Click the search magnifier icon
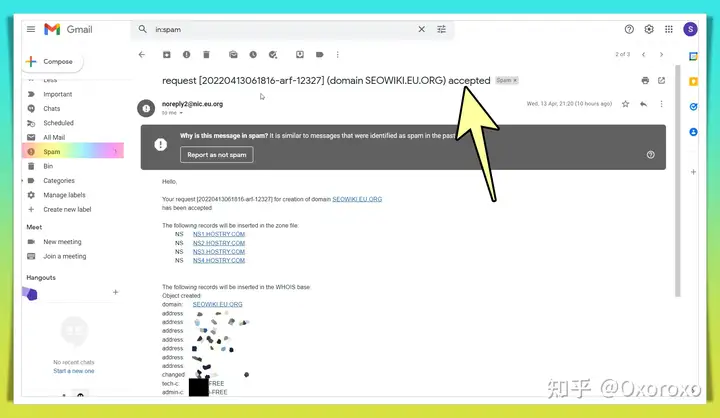 143,29
